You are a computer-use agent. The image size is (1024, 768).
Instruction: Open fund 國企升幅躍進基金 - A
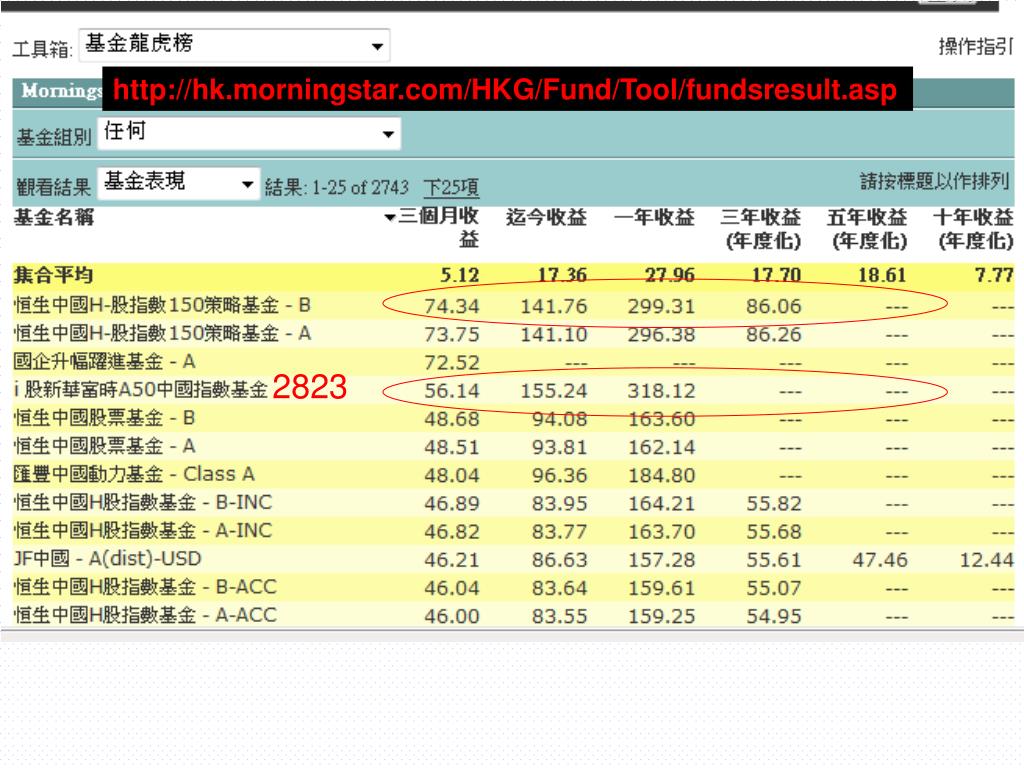104,361
